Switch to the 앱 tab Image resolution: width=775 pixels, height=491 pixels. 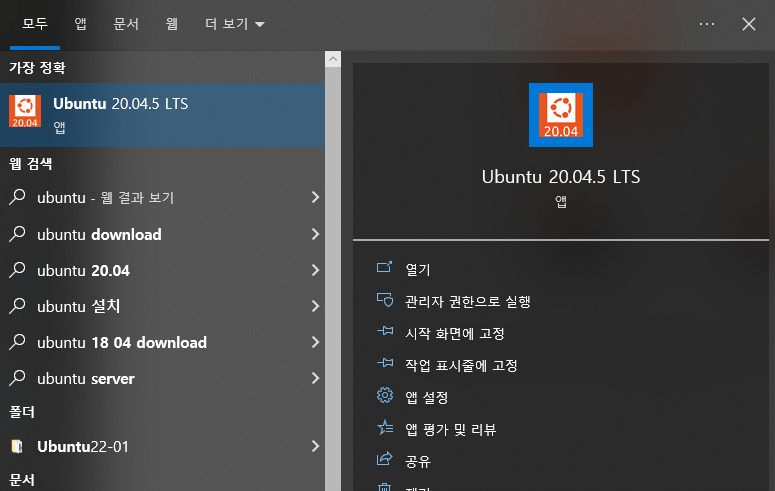81,24
